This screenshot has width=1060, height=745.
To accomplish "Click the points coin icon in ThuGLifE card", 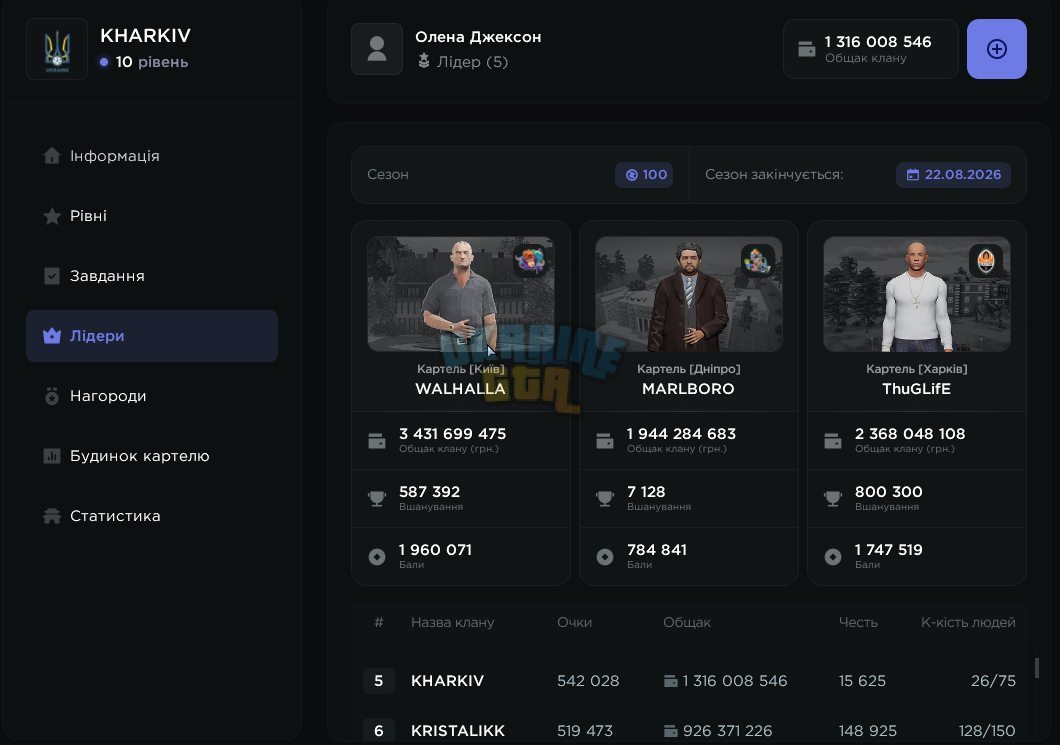I will pyautogui.click(x=833, y=556).
